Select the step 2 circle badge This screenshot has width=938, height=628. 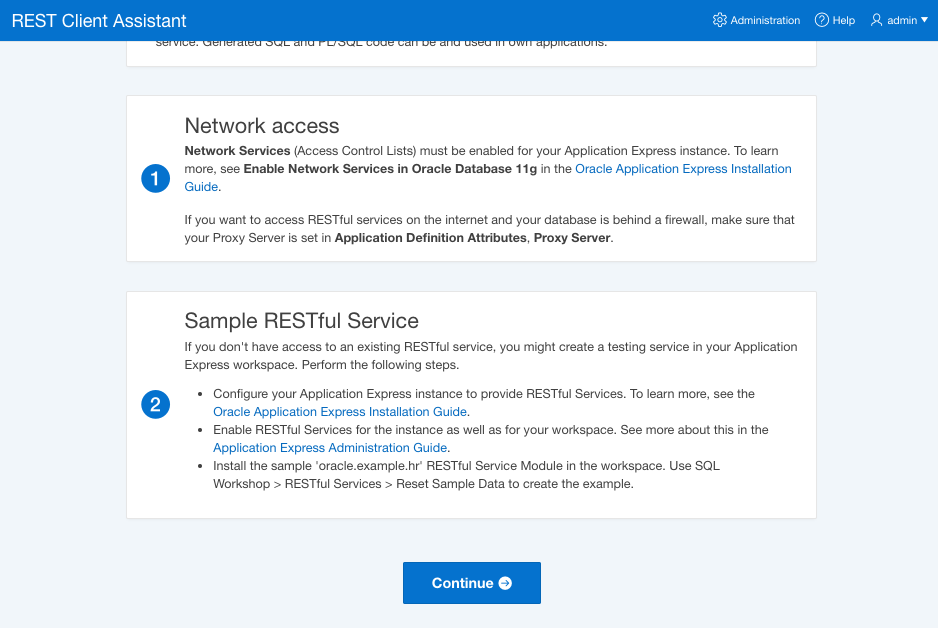tap(156, 405)
